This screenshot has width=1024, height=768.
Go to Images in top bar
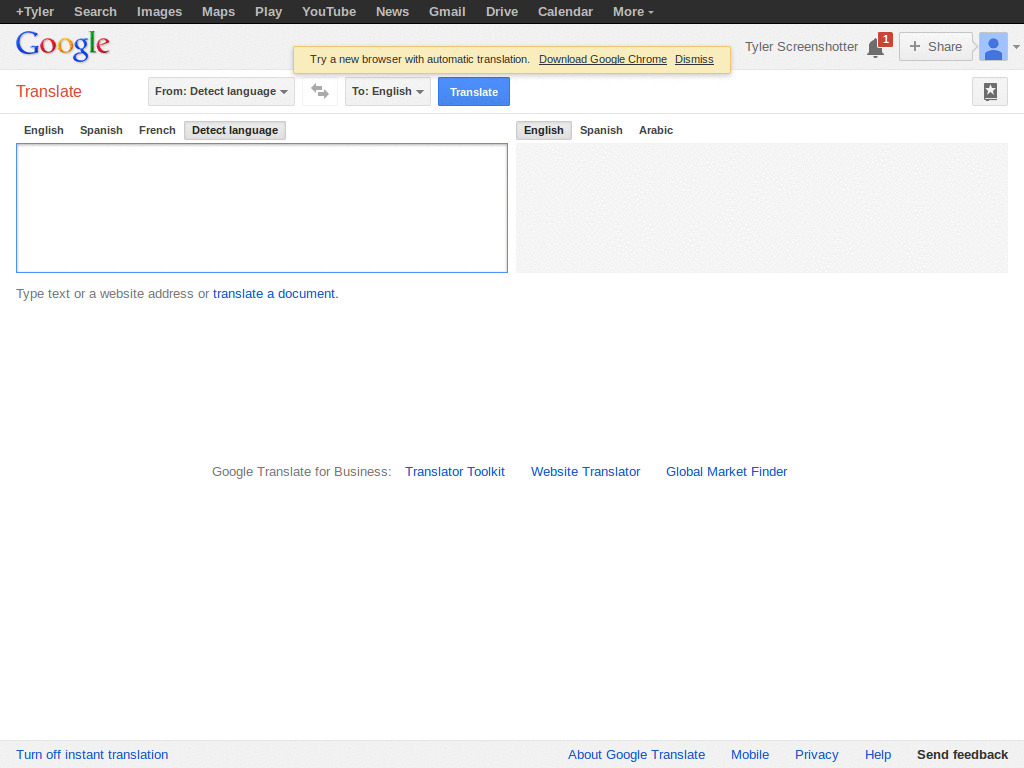tap(159, 12)
